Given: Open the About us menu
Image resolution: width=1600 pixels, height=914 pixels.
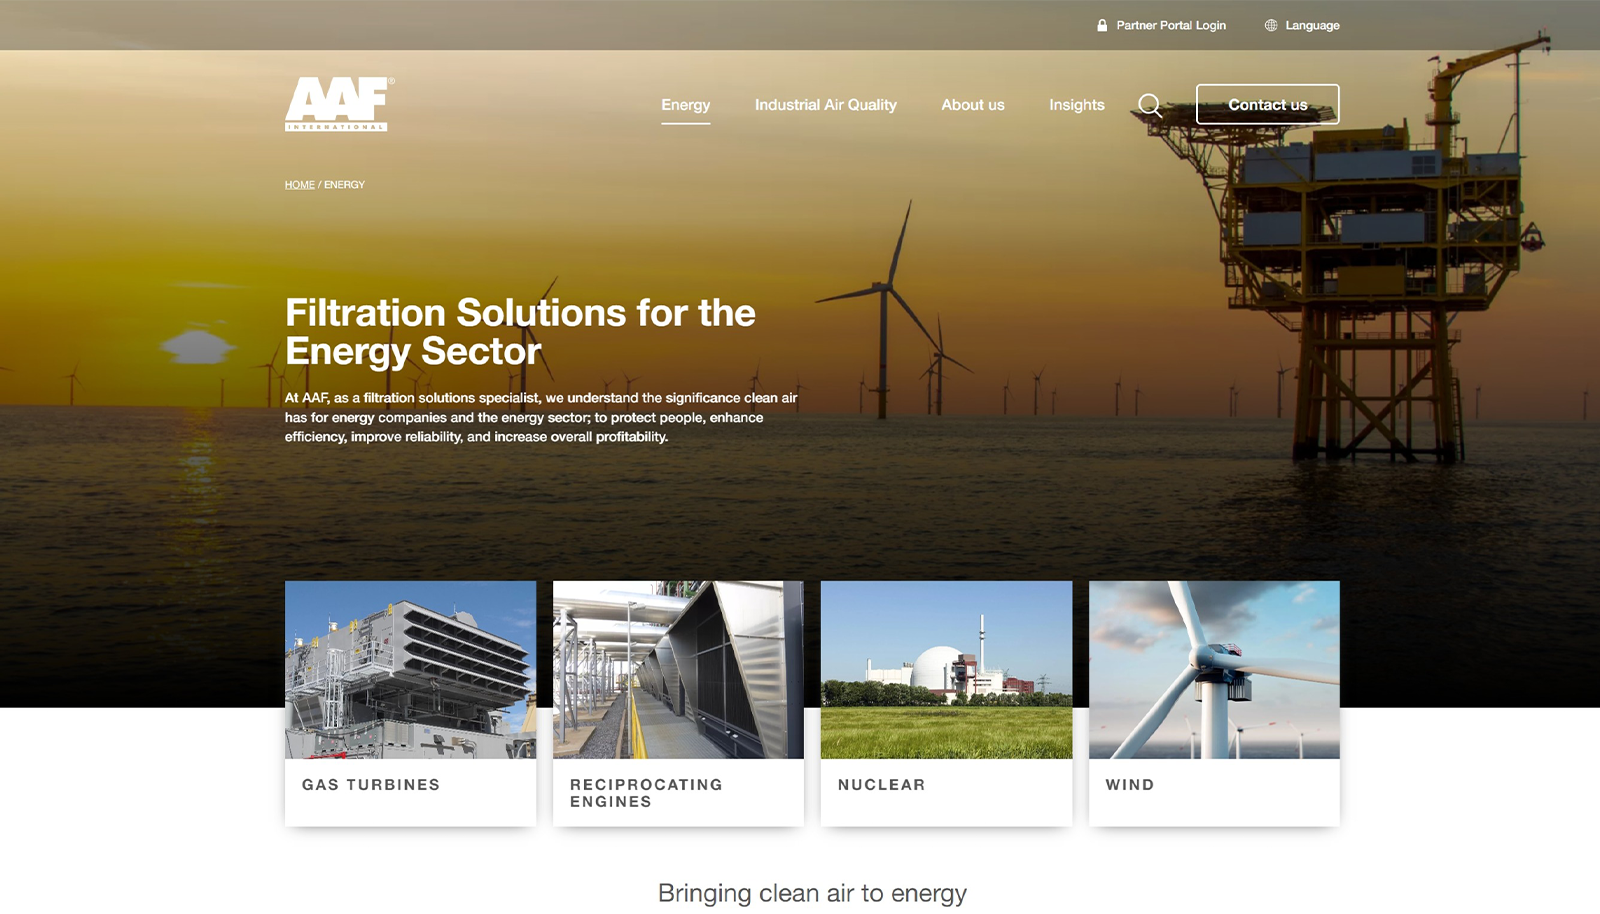Looking at the screenshot, I should point(972,104).
